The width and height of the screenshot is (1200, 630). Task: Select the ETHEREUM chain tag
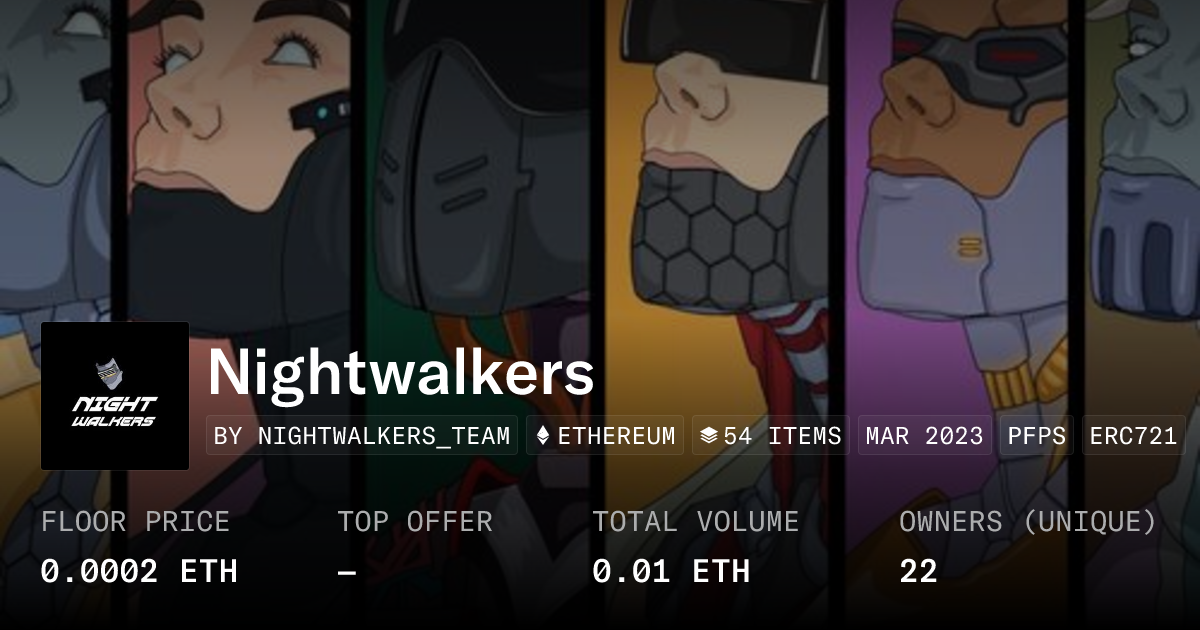pyautogui.click(x=605, y=436)
